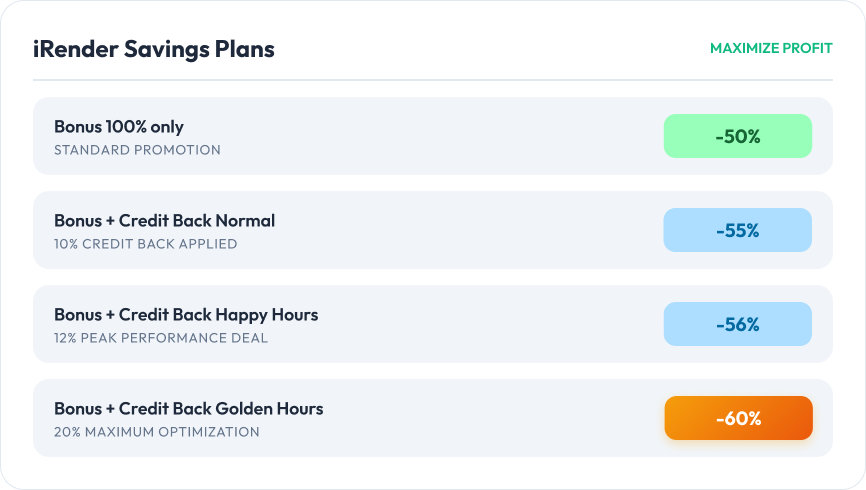Click the iRender Savings Plans heading
Screen dimensions: 866x490
(153, 48)
